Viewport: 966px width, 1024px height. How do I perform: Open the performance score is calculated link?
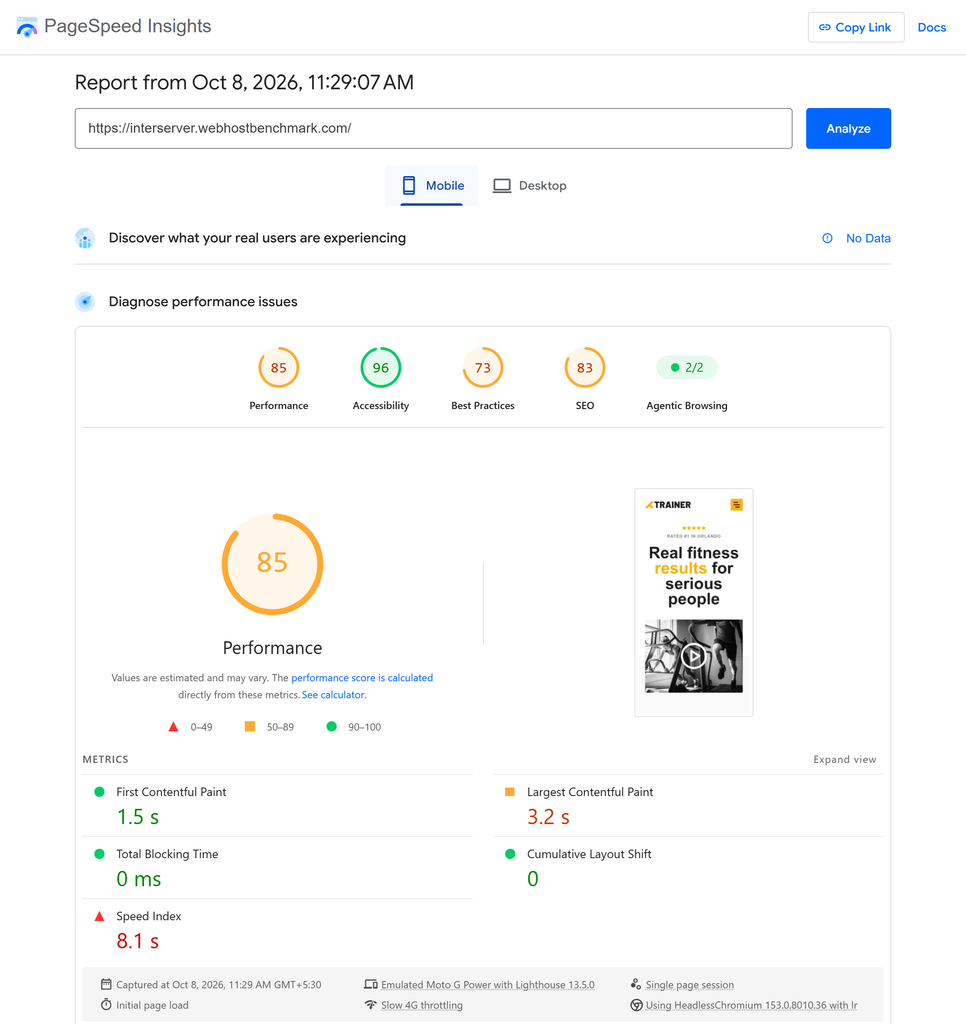(x=362, y=678)
